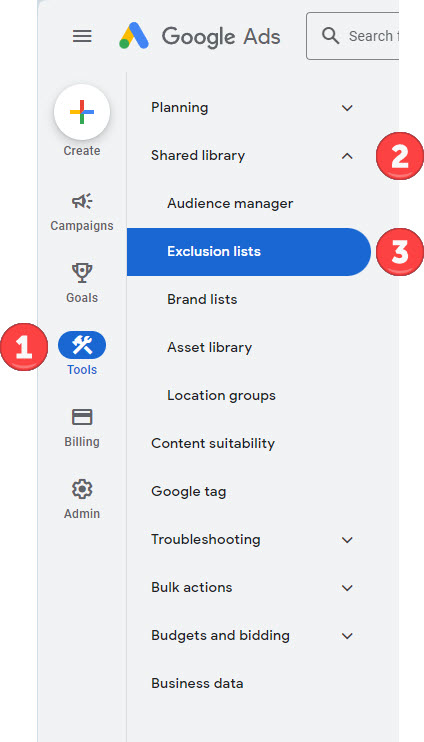Collapse the Shared library chevron
The image size is (424, 742).
coord(347,156)
